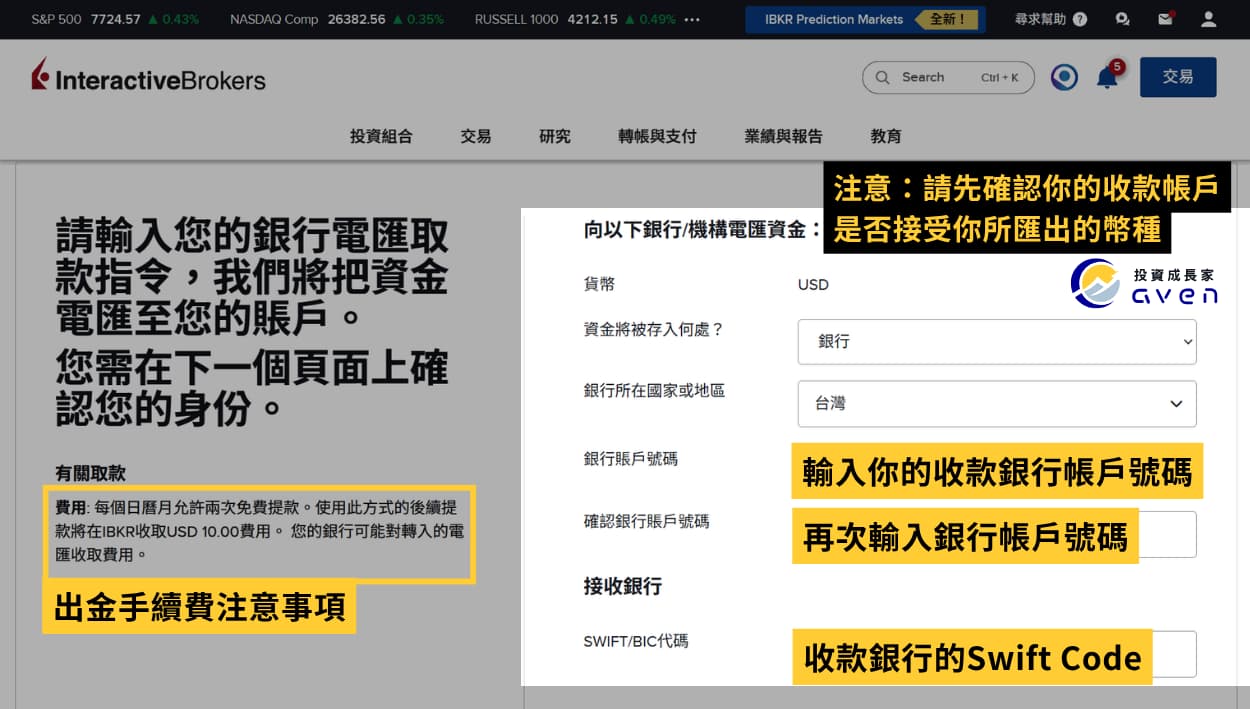The width and height of the screenshot is (1250, 709).
Task: Click the USD currency value
Action: pos(813,284)
